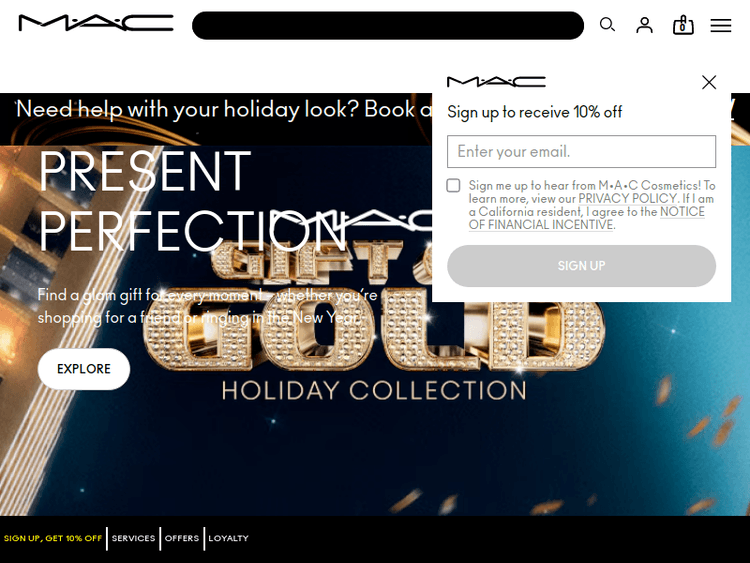The width and height of the screenshot is (750, 563).
Task: Open the account profile icon
Action: 644,25
